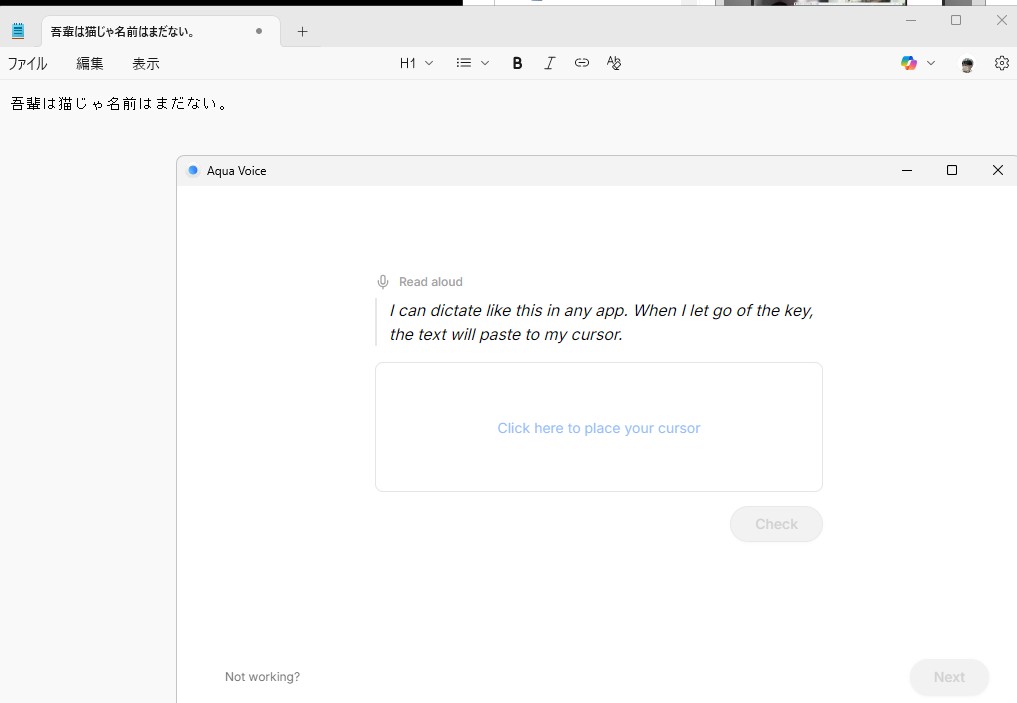Click the Notepad app icon
The image size is (1017, 703).
point(17,31)
